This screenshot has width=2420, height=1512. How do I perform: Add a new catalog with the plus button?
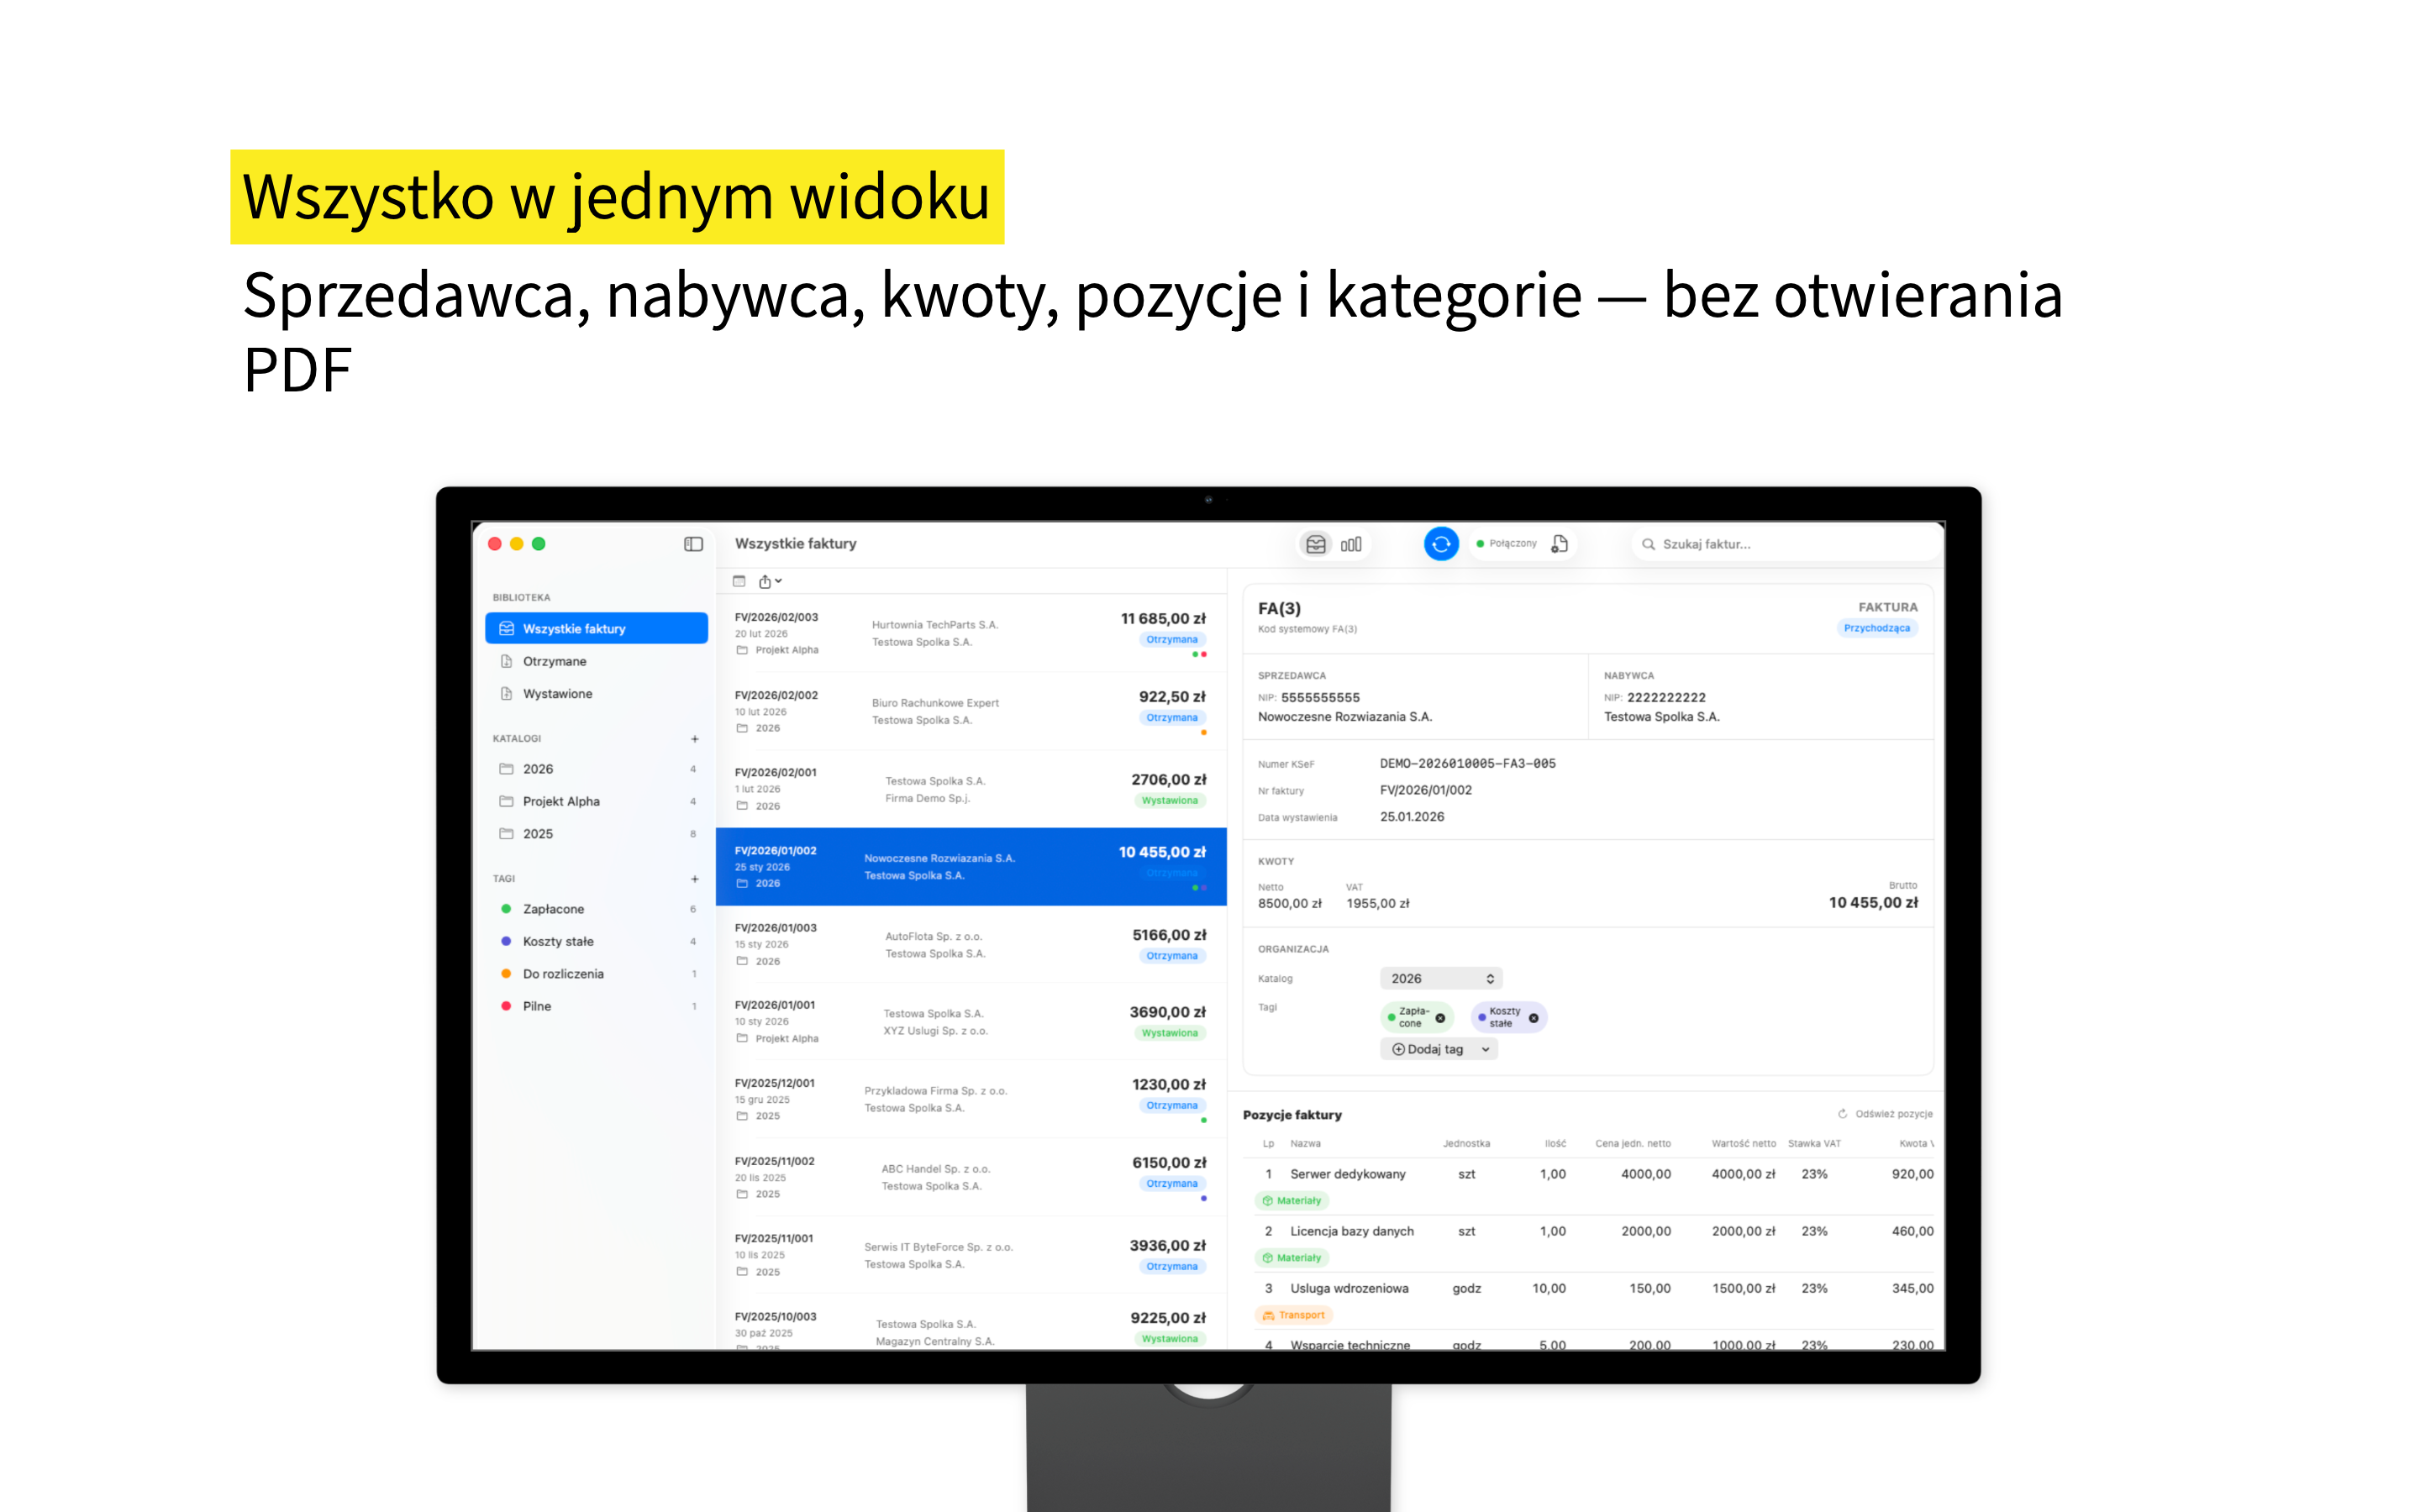pos(694,739)
